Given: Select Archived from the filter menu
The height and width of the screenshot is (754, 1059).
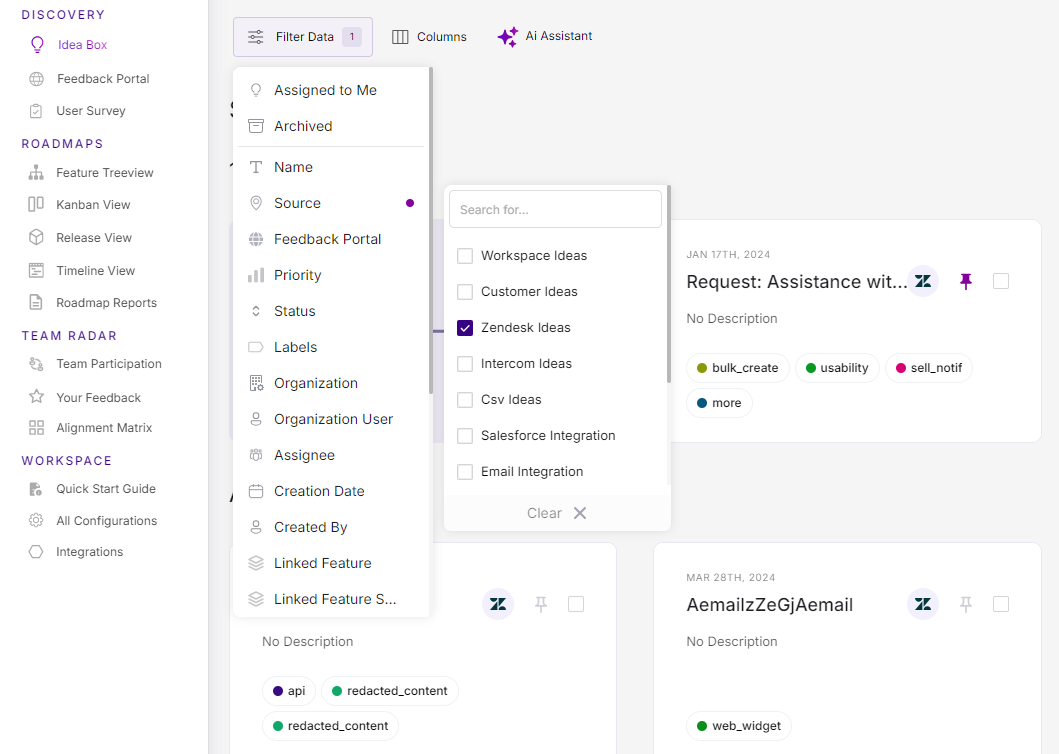Looking at the screenshot, I should pos(303,126).
